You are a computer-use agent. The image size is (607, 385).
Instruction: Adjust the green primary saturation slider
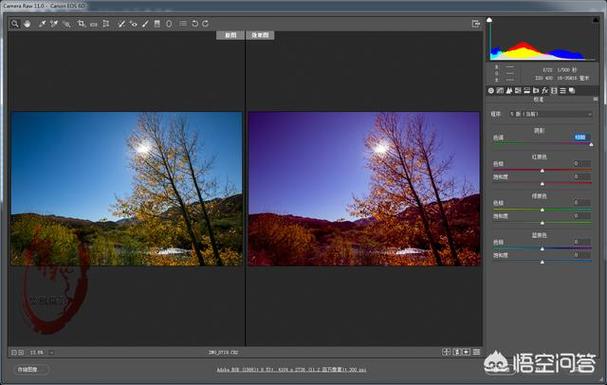click(542, 223)
